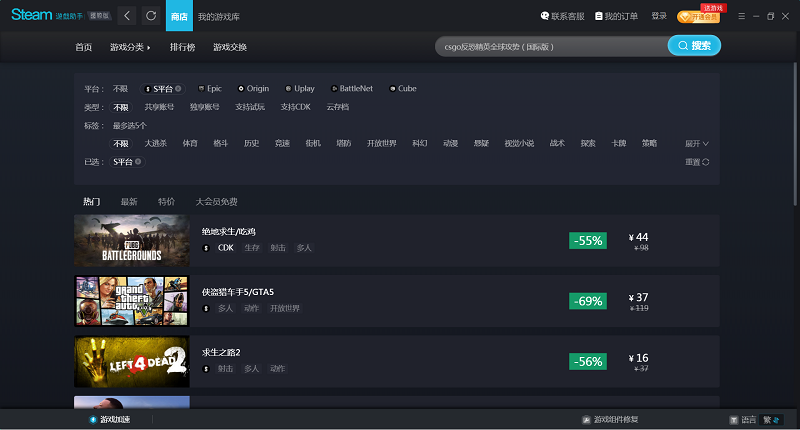The image size is (800, 430).
Task: Select 不限 in the 类型 type row
Action: pos(121,107)
